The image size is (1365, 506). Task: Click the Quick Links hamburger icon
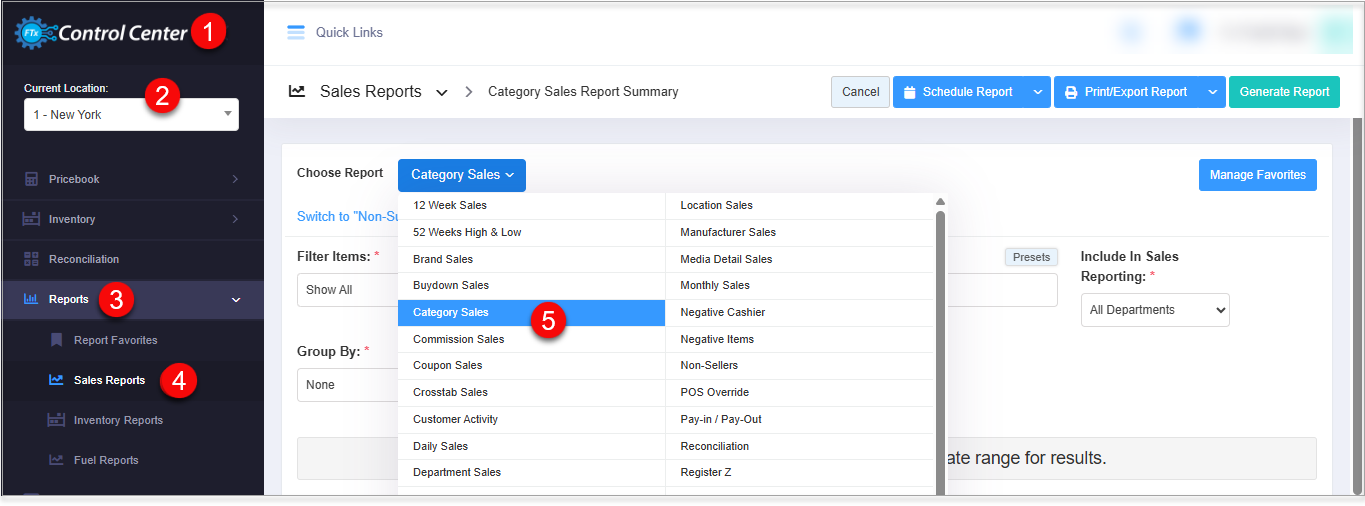(x=295, y=32)
